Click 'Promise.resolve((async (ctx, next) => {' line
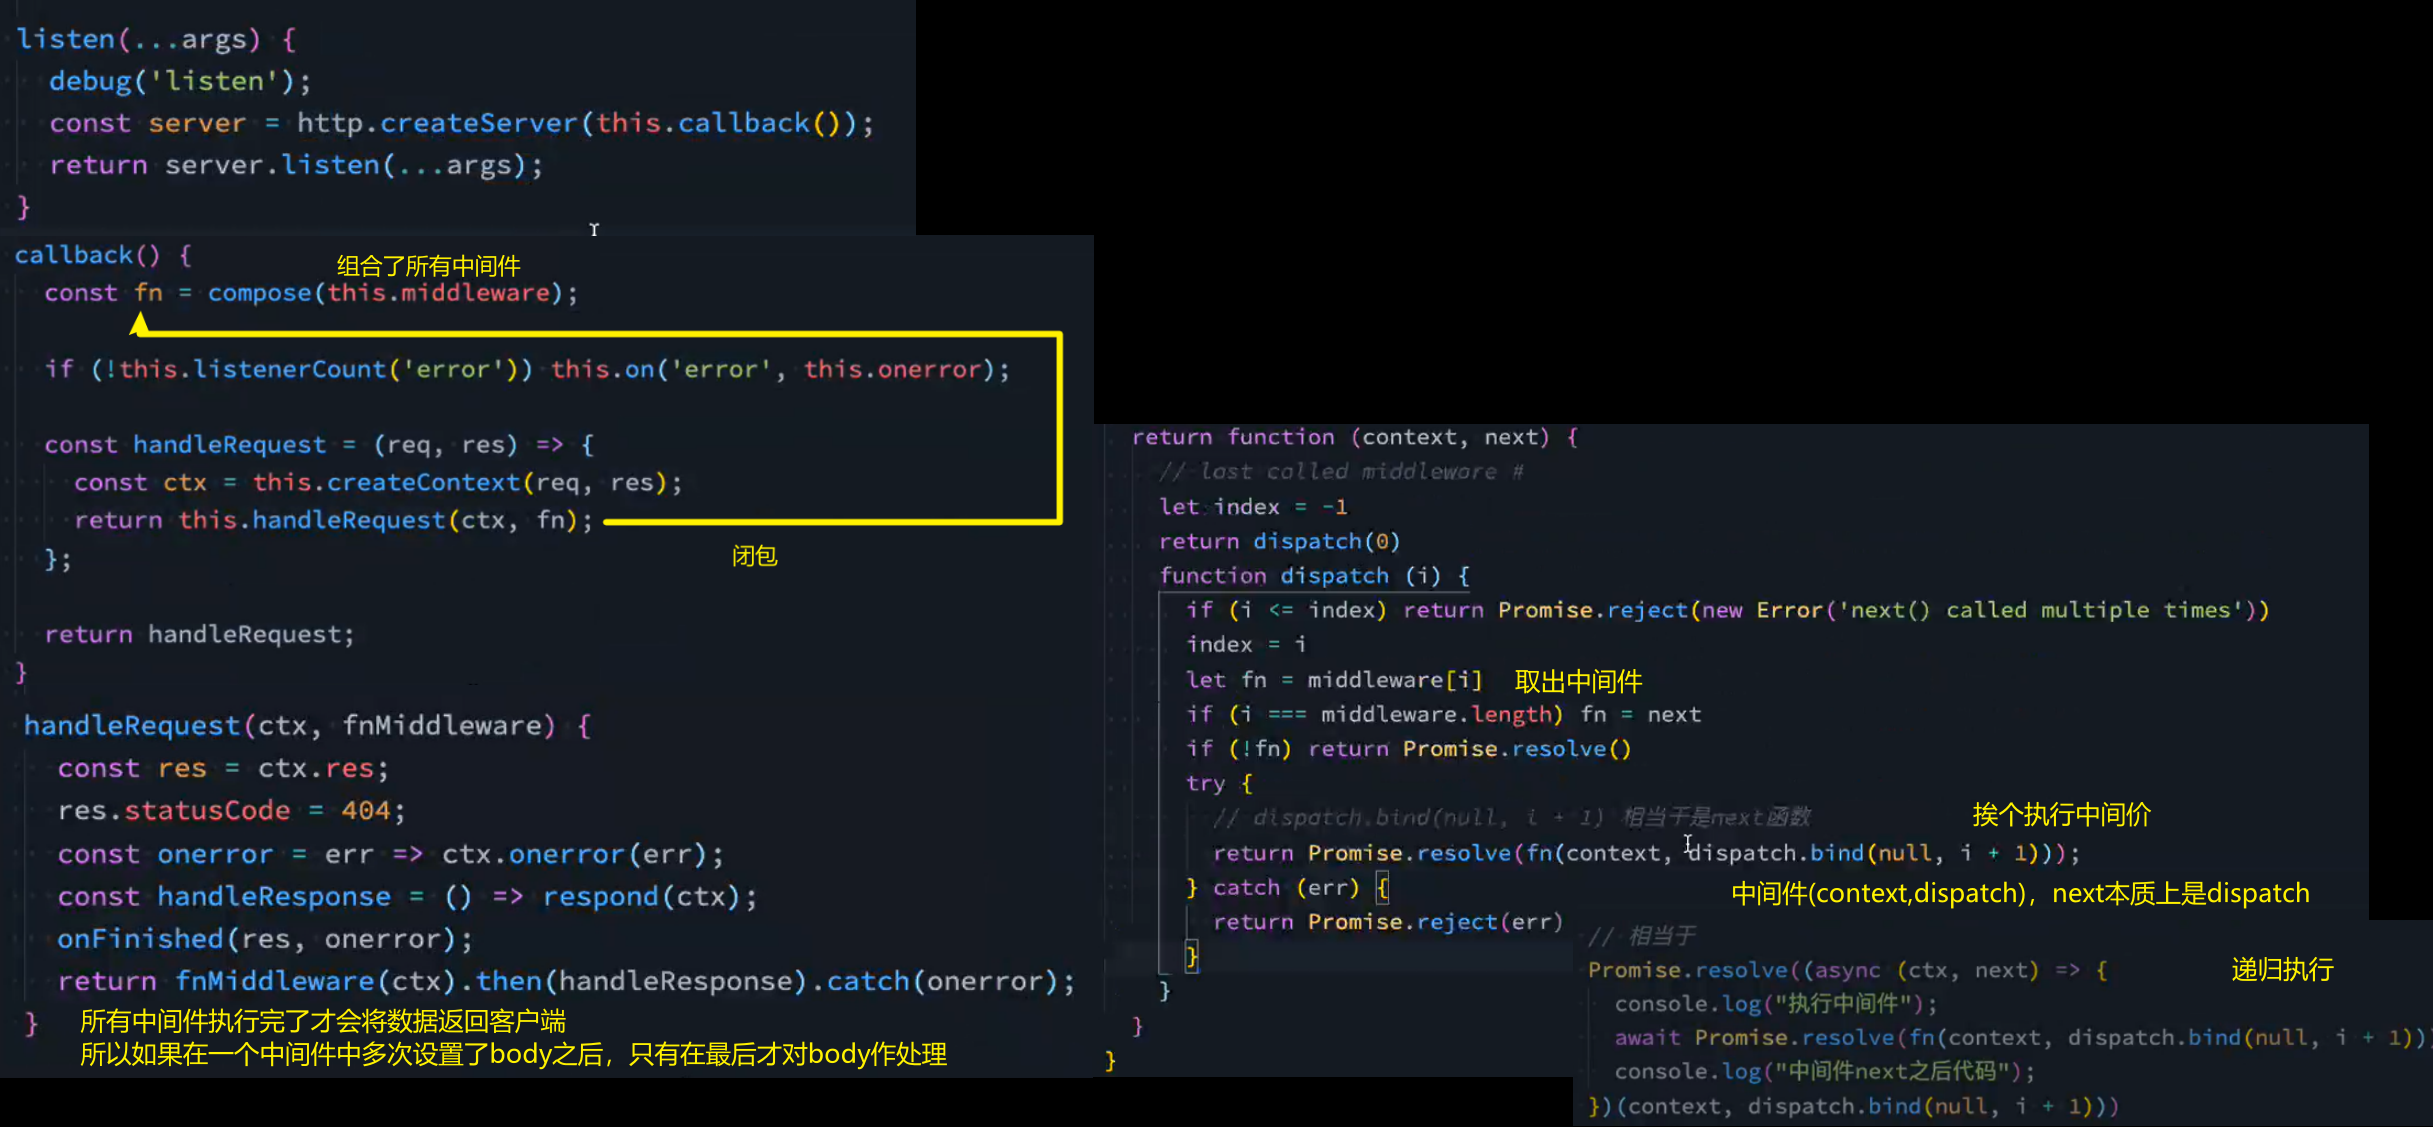The image size is (2433, 1127). click(1848, 971)
